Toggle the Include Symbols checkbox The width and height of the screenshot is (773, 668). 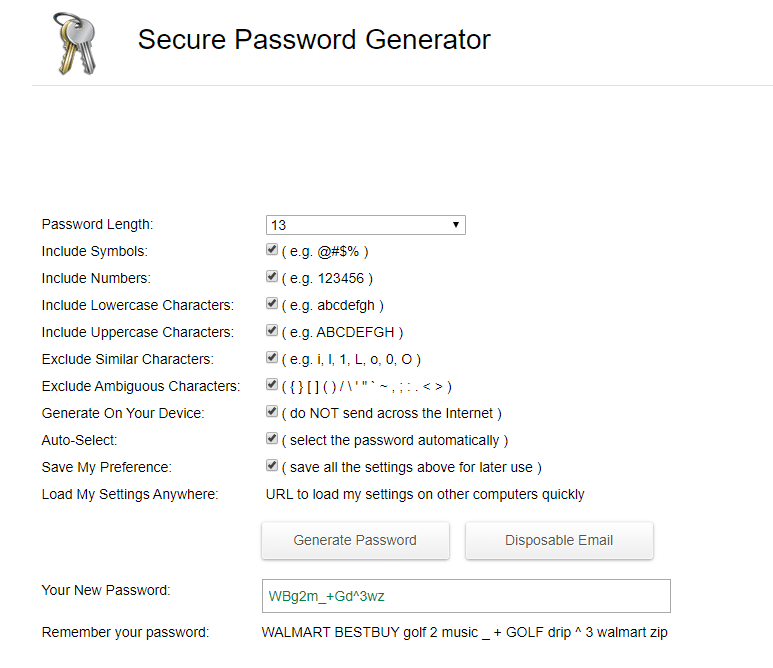pyautogui.click(x=272, y=250)
